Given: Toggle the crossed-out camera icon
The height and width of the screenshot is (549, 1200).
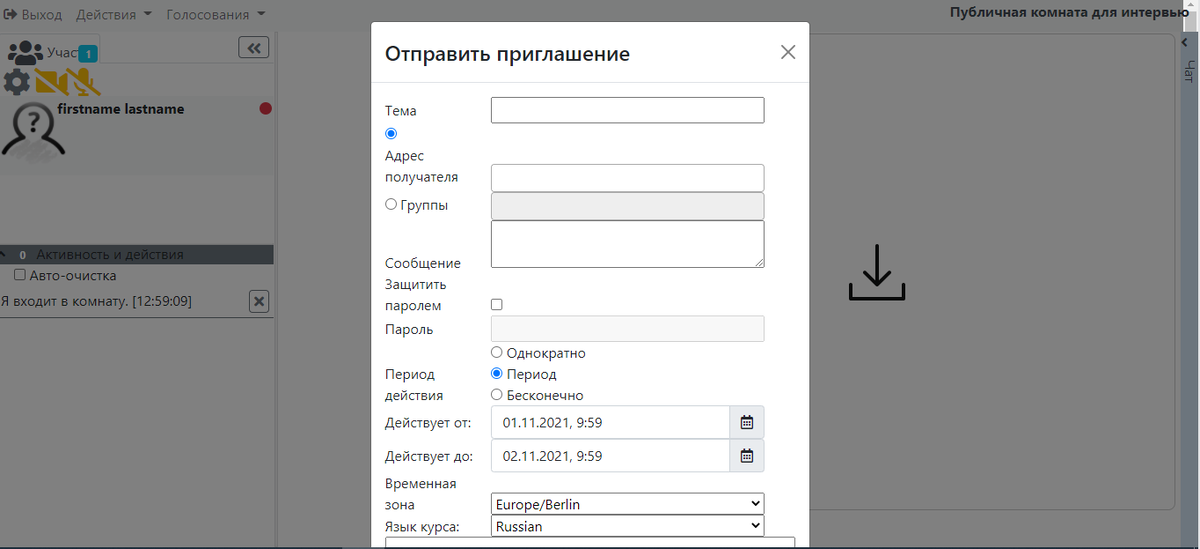Looking at the screenshot, I should click(x=49, y=81).
